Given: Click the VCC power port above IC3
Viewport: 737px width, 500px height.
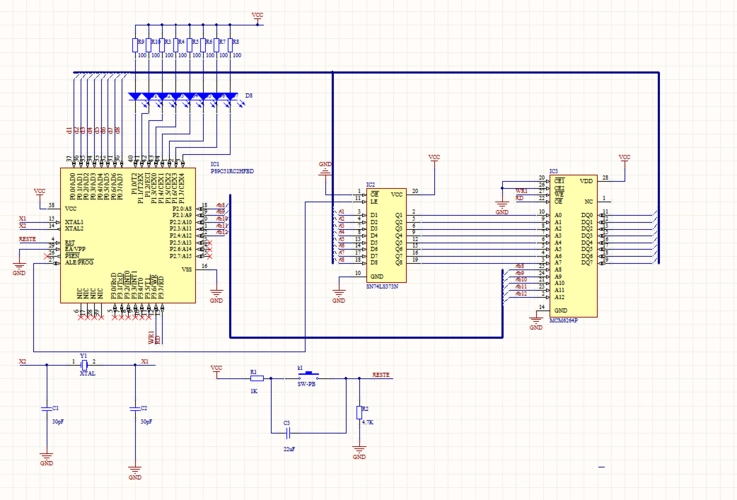Looking at the screenshot, I should [x=624, y=158].
